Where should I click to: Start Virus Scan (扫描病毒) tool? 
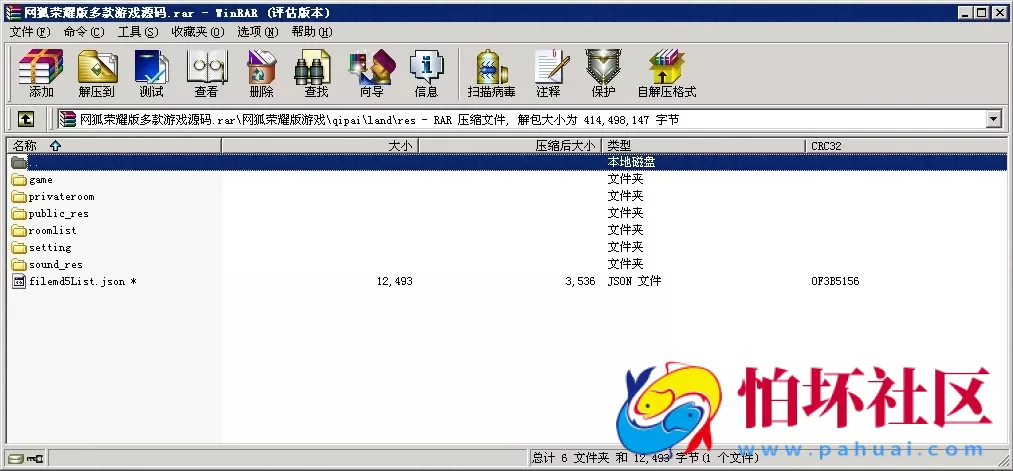click(x=491, y=73)
